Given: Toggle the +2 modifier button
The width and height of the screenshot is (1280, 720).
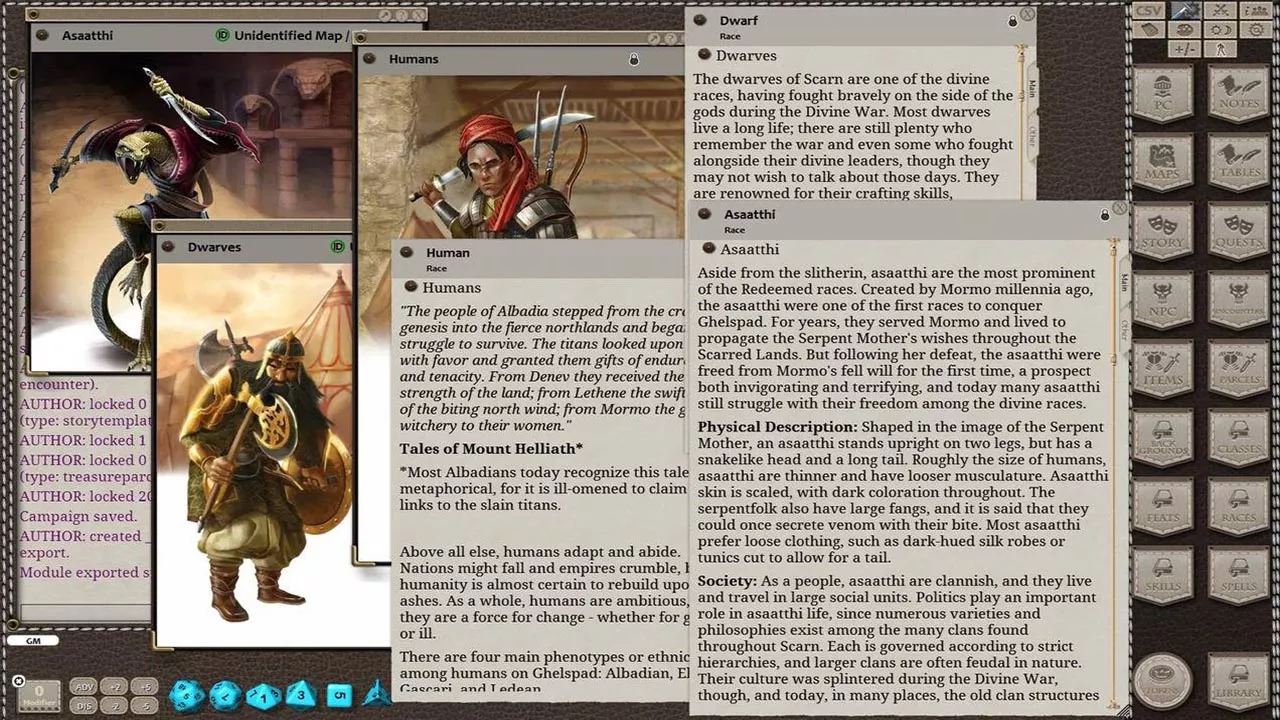Looking at the screenshot, I should (x=116, y=687).
